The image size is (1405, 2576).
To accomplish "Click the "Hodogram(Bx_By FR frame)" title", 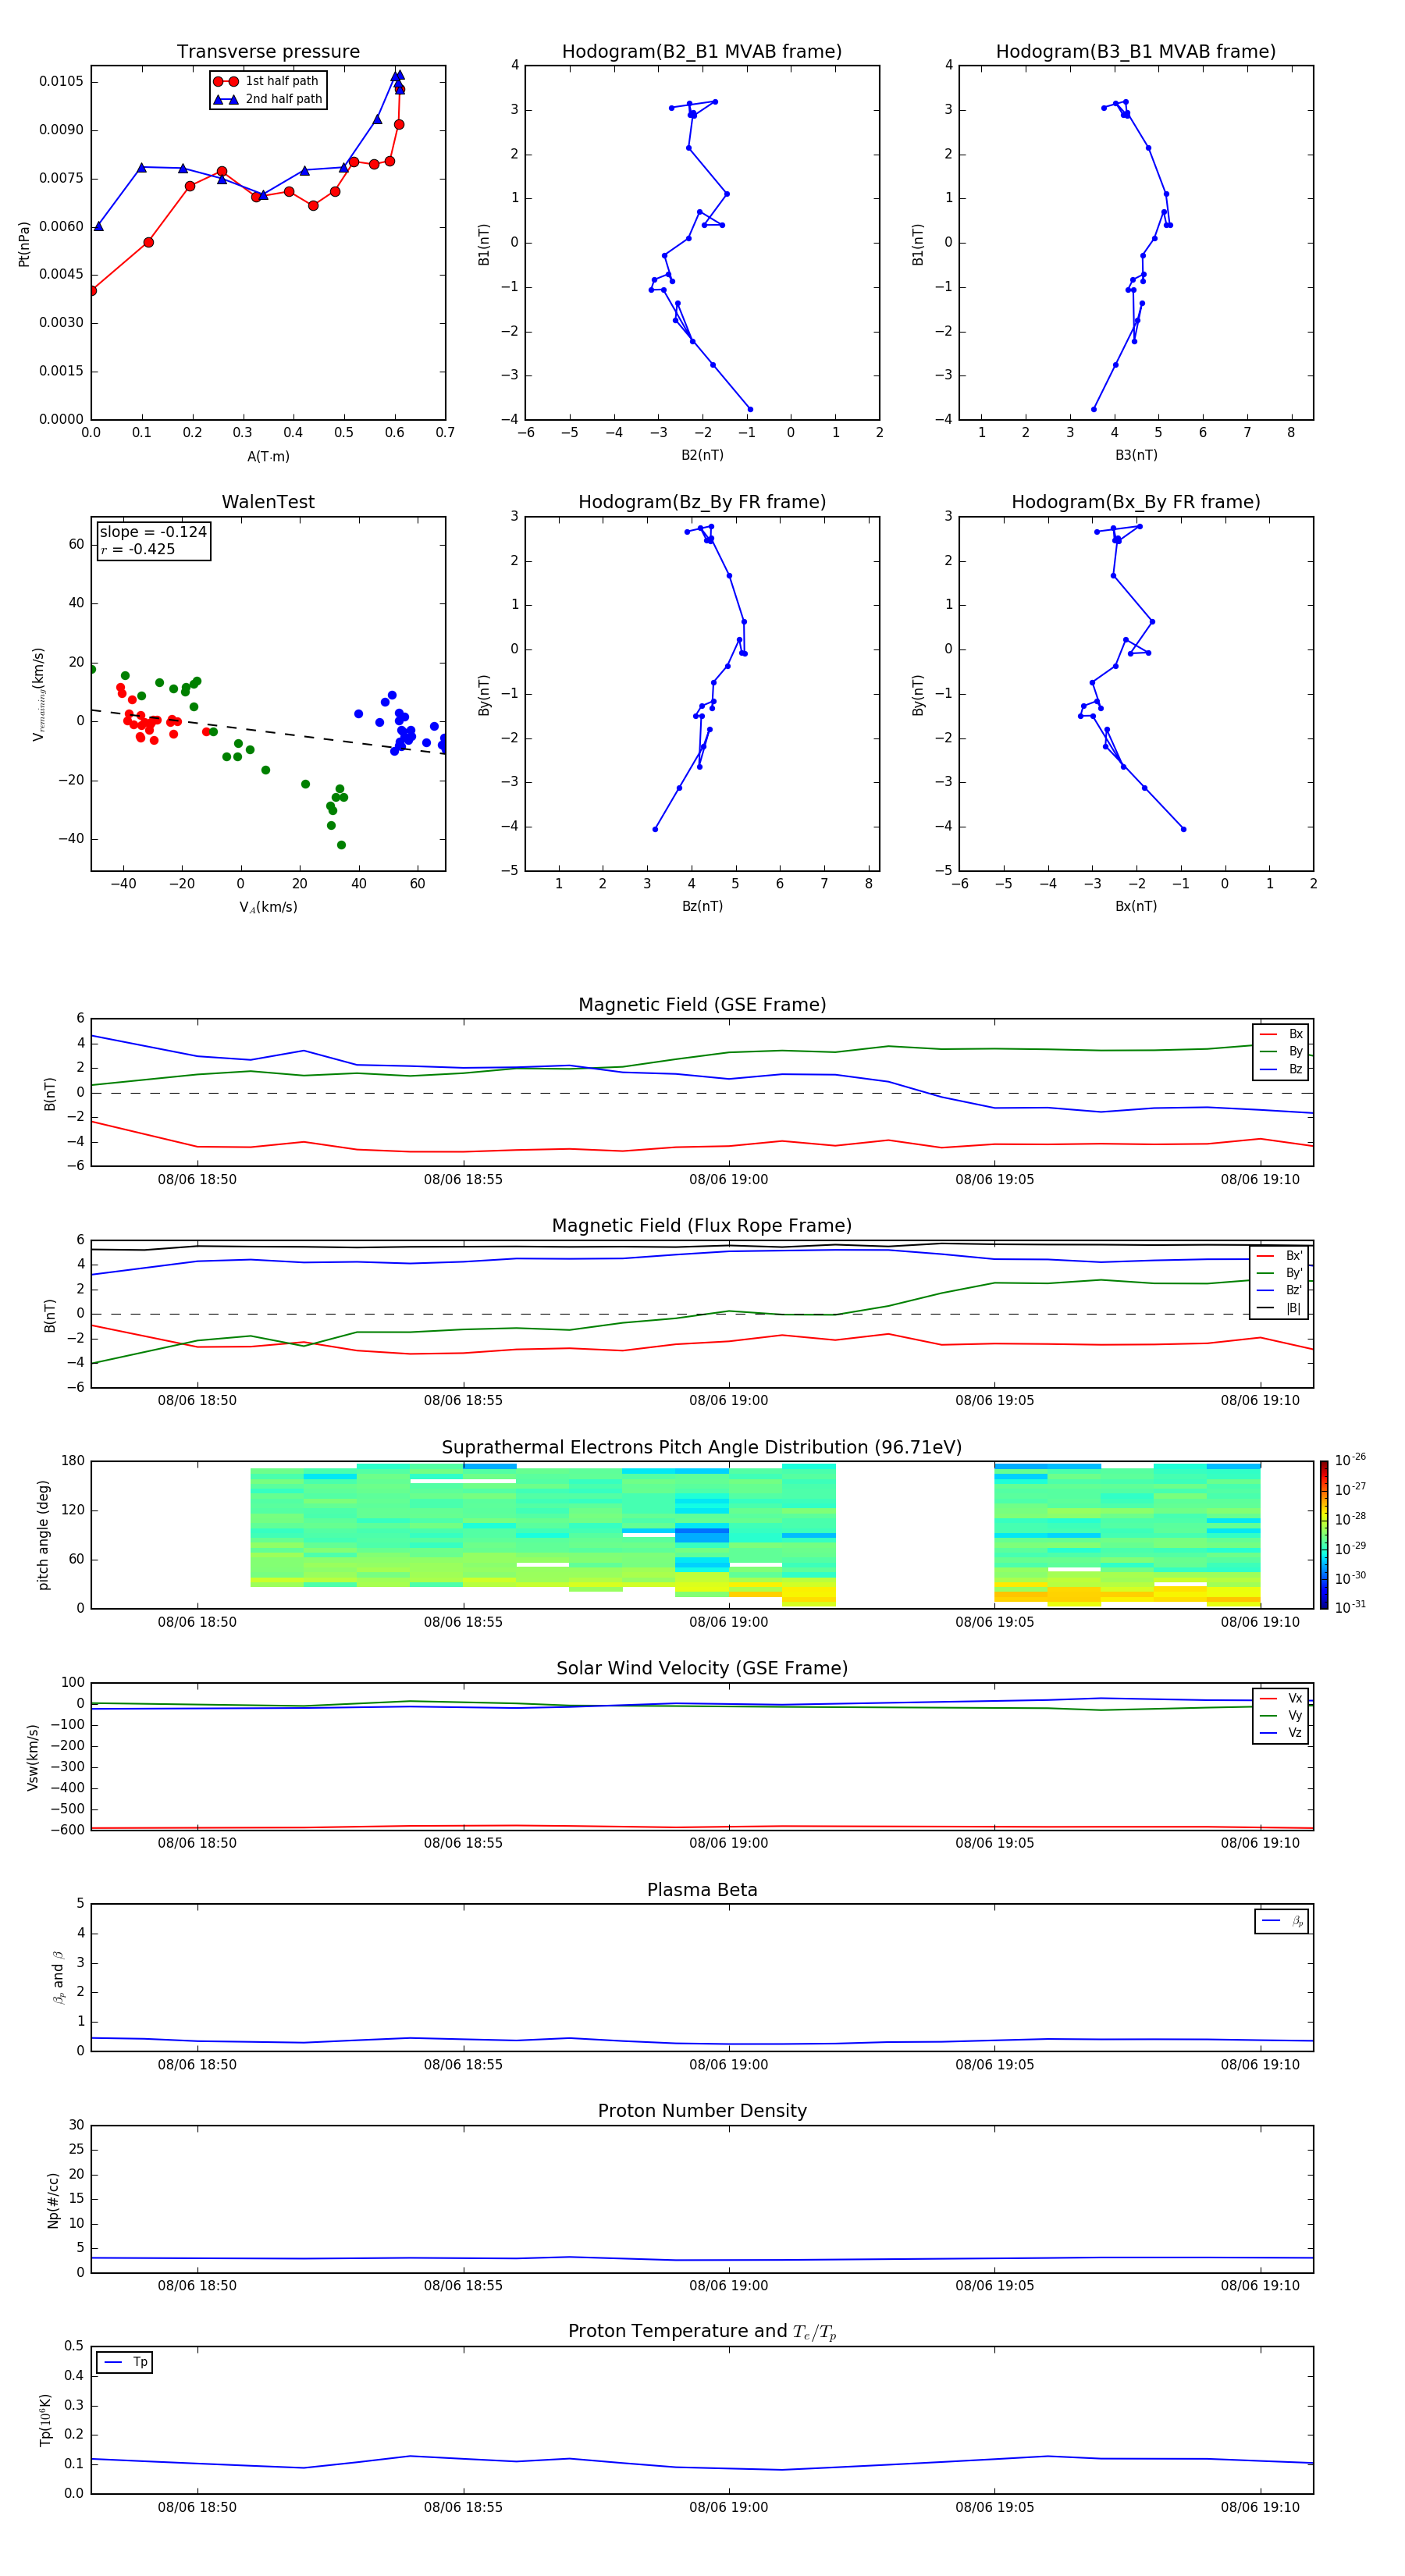I will (1136, 502).
